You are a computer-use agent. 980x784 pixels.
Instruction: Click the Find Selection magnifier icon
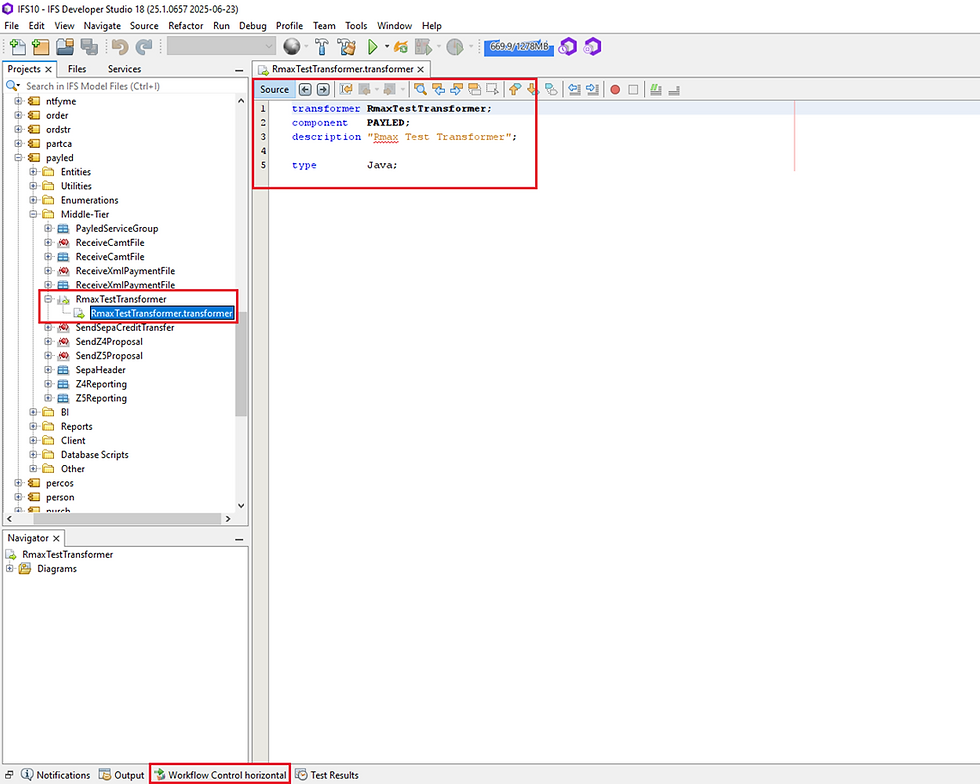421,89
